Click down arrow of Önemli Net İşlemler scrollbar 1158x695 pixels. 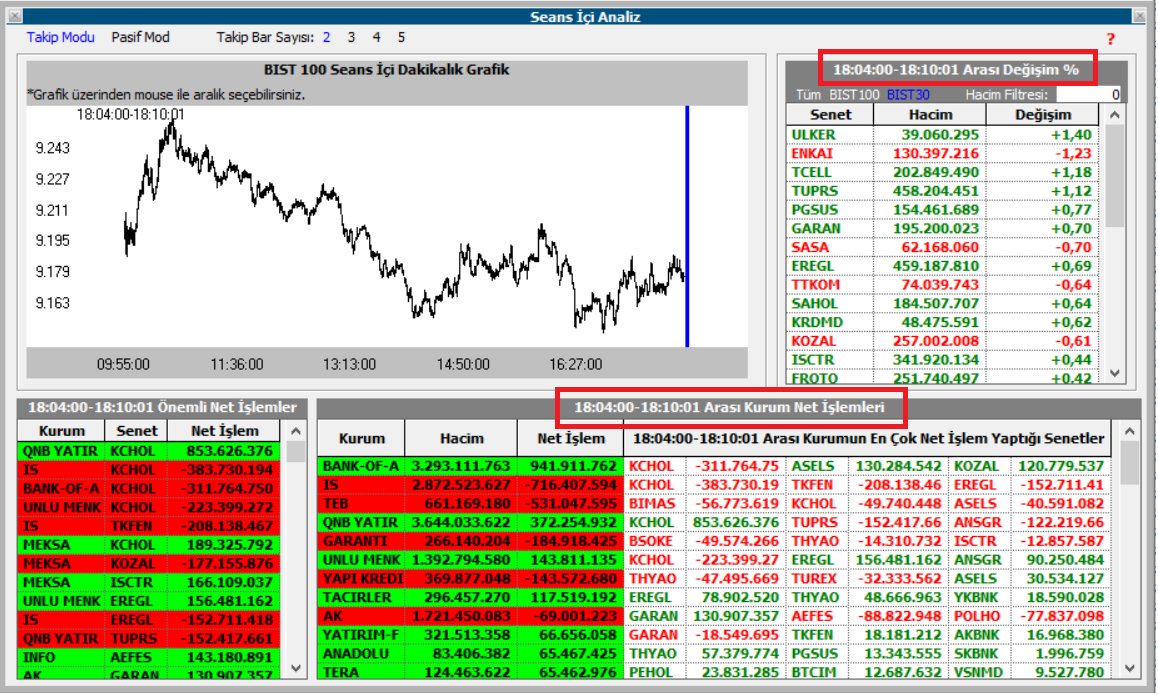click(296, 668)
